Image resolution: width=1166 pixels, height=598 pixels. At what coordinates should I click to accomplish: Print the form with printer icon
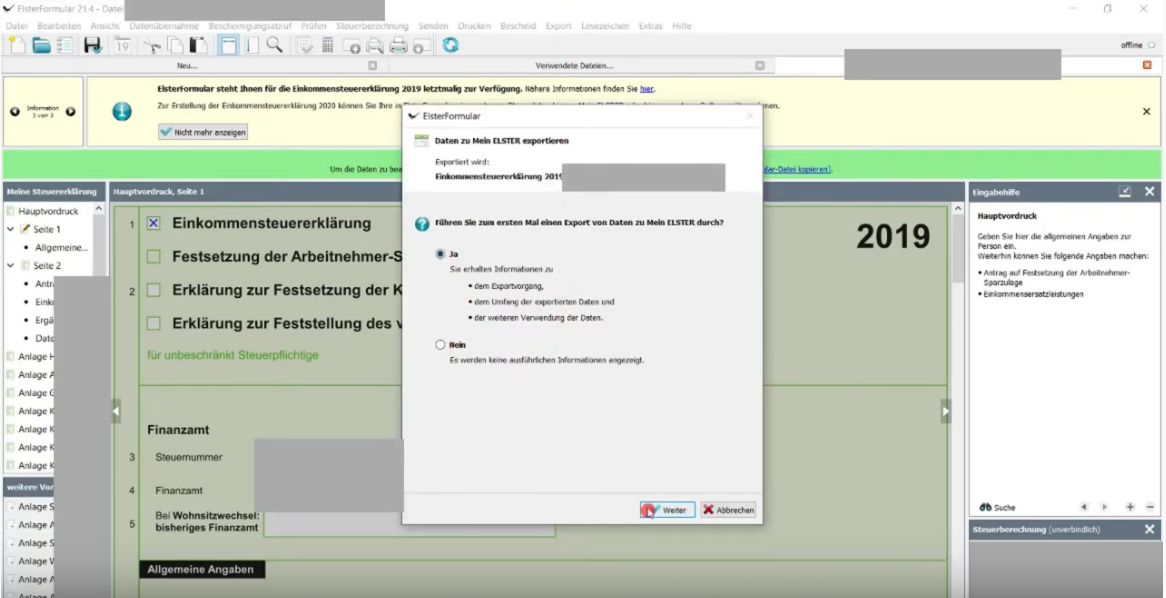pyautogui.click(x=399, y=45)
